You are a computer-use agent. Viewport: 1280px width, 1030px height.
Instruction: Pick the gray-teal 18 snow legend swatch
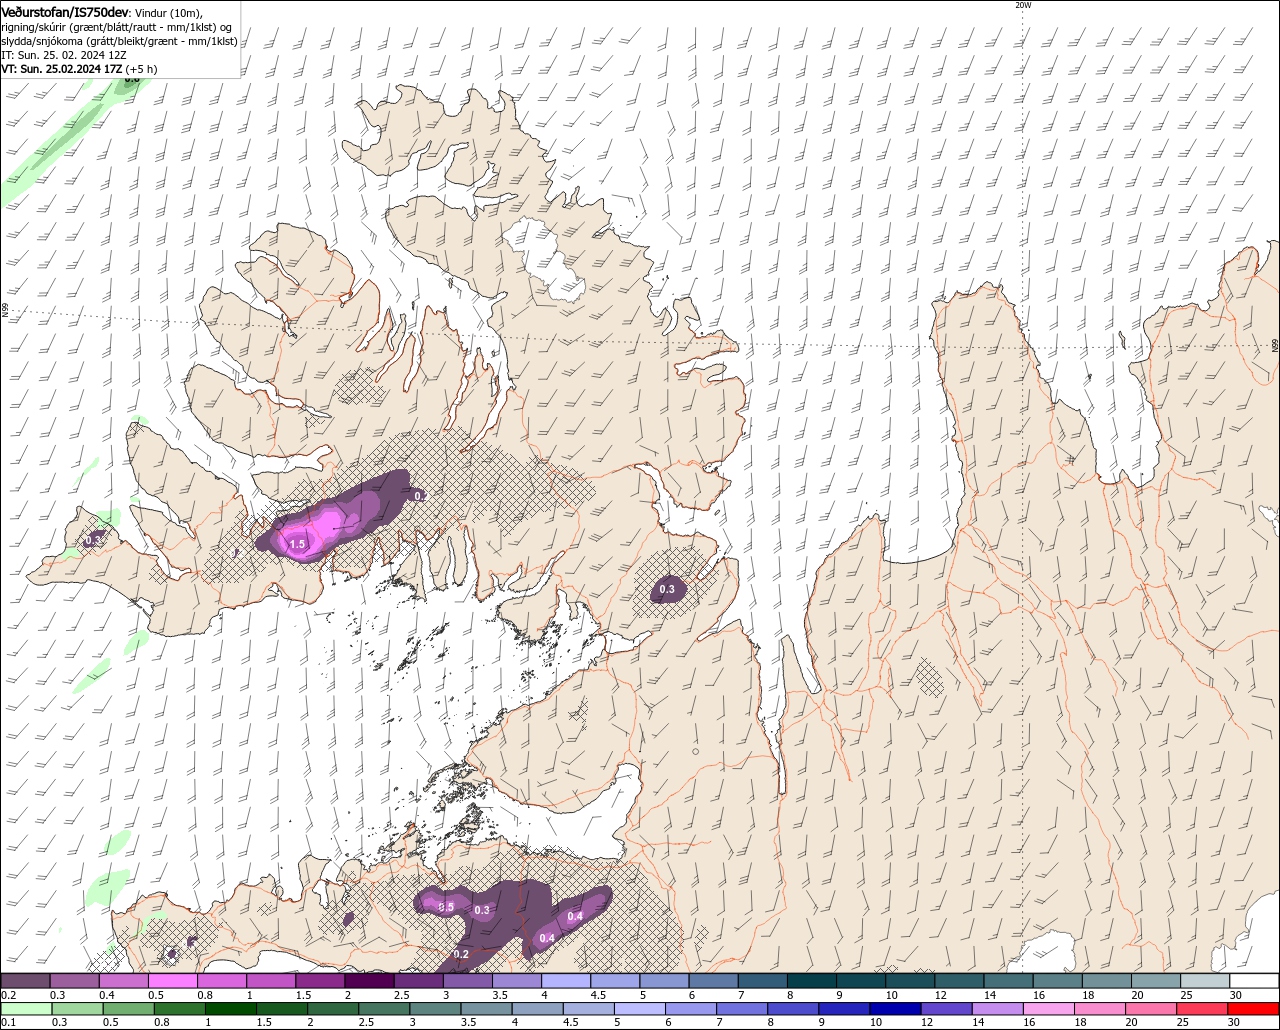coord(1108,981)
